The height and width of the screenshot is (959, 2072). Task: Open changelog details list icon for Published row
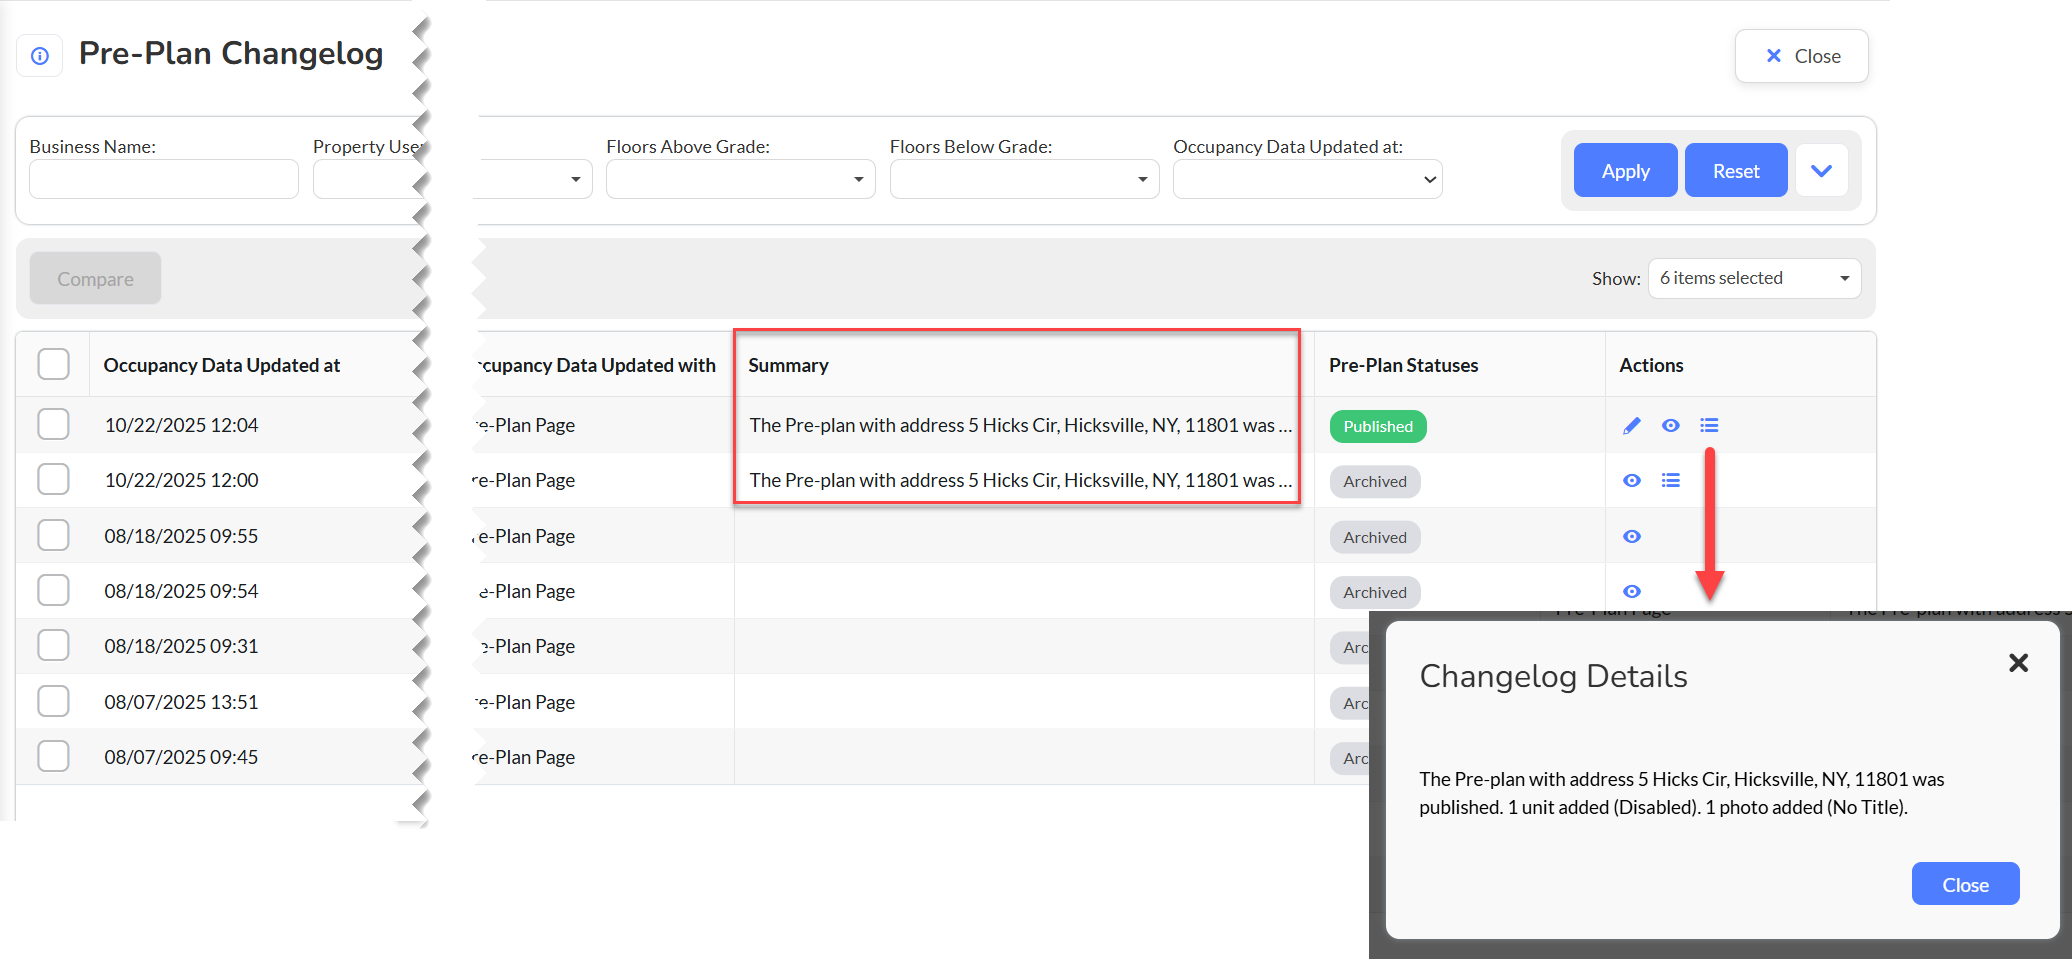[x=1709, y=426]
